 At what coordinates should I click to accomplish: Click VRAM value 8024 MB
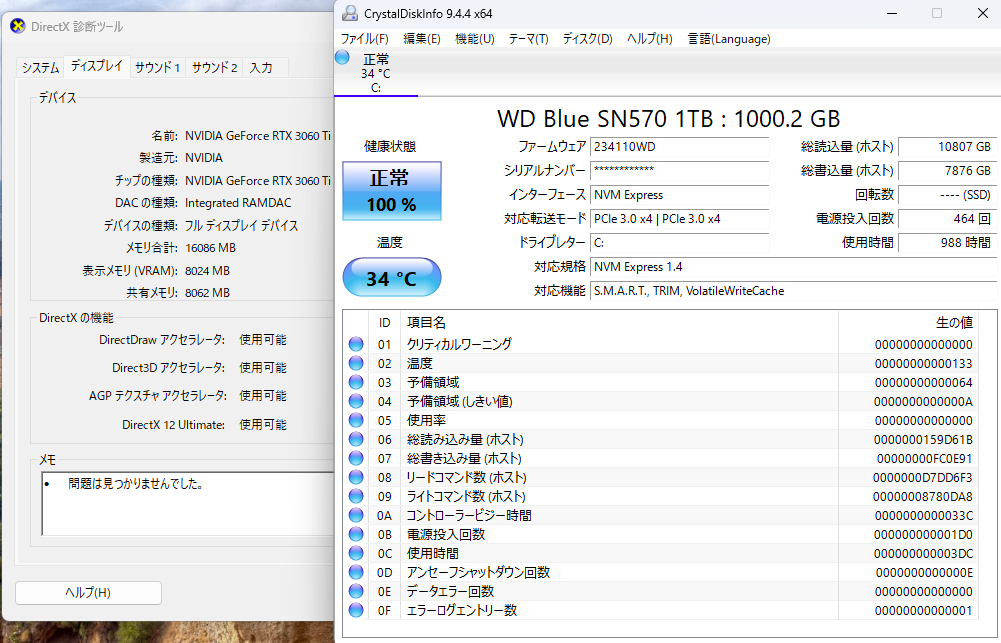click(207, 271)
